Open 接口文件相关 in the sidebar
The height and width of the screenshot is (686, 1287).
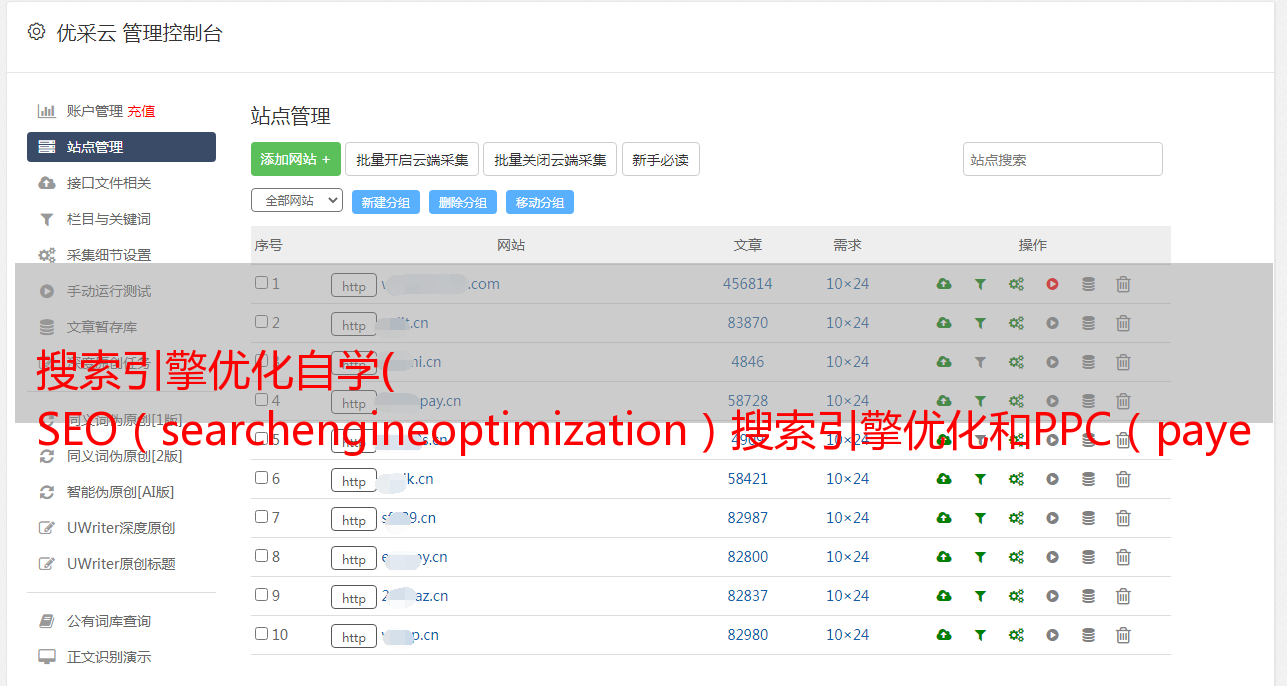pyautogui.click(x=109, y=183)
